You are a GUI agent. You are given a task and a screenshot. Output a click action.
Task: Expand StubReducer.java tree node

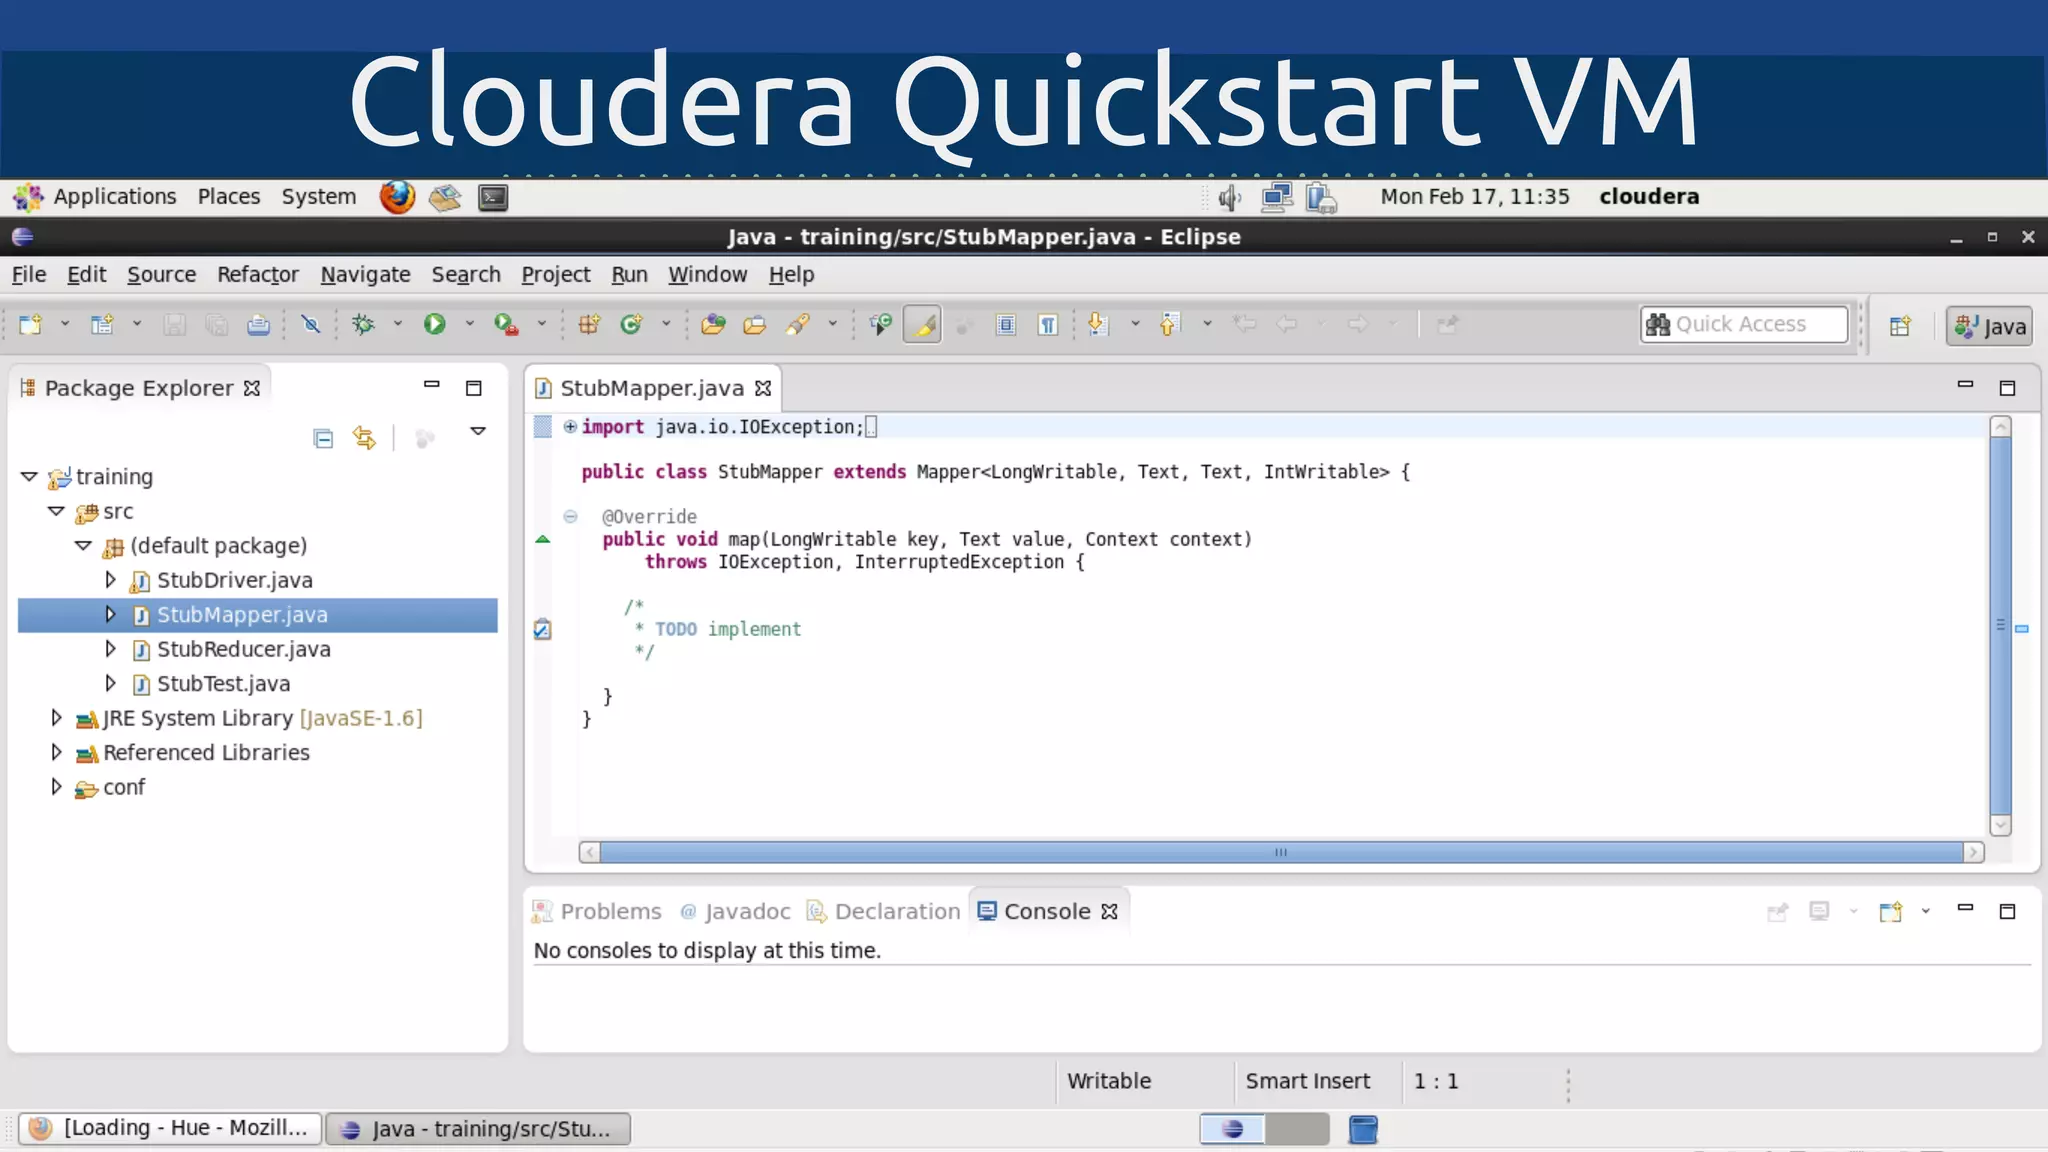(x=111, y=649)
